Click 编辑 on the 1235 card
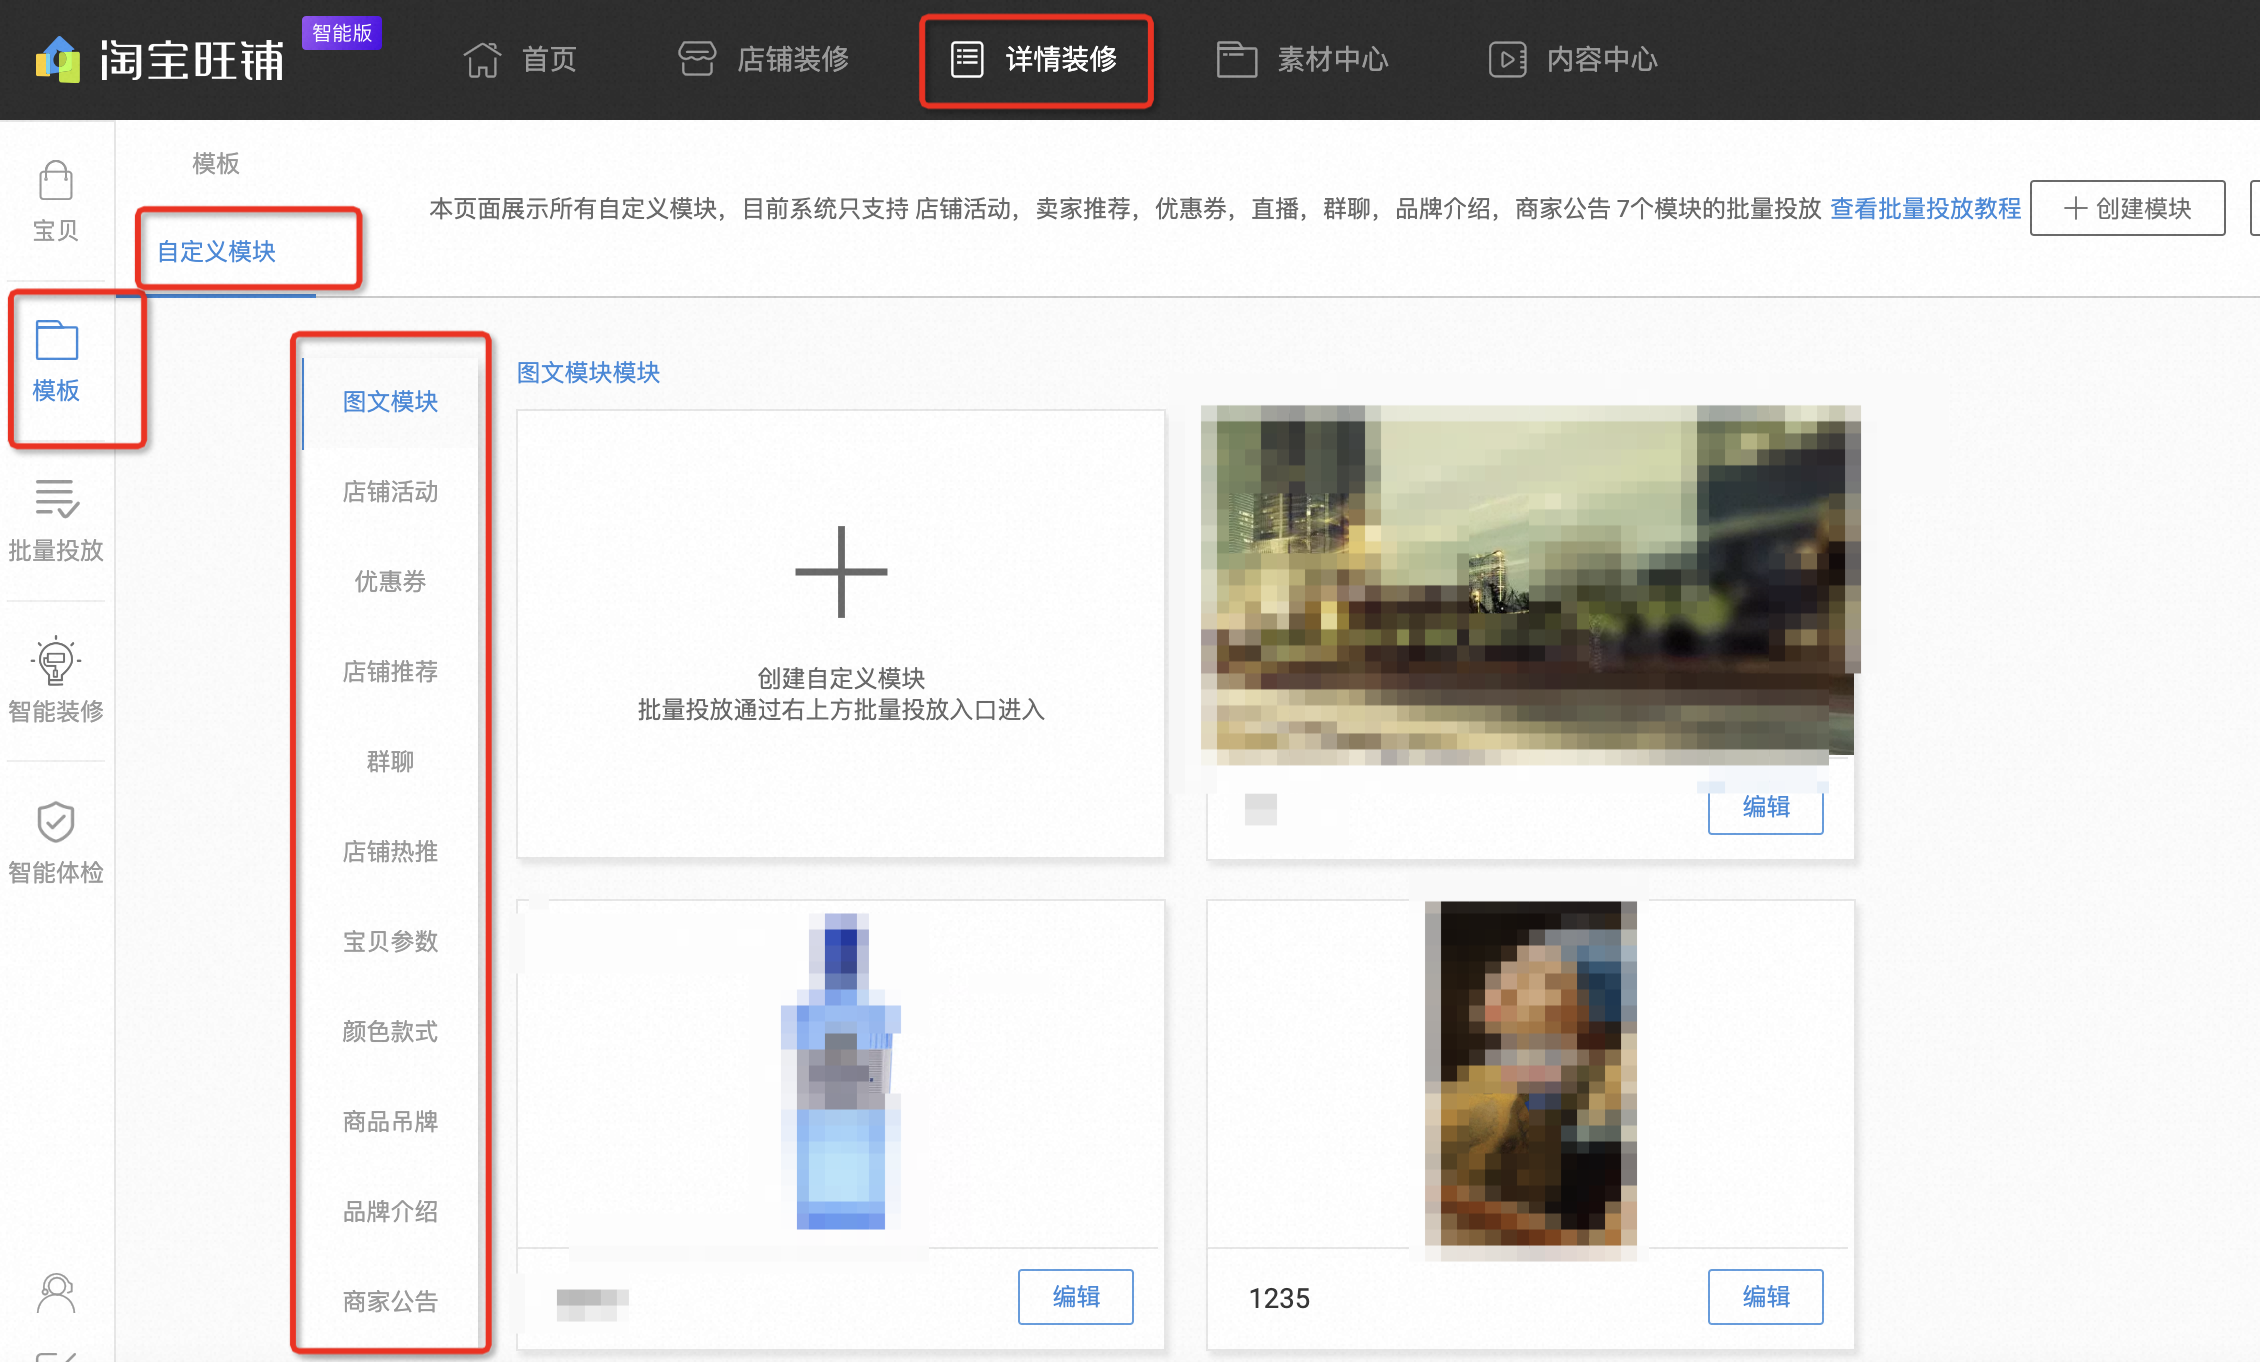 point(1765,1297)
